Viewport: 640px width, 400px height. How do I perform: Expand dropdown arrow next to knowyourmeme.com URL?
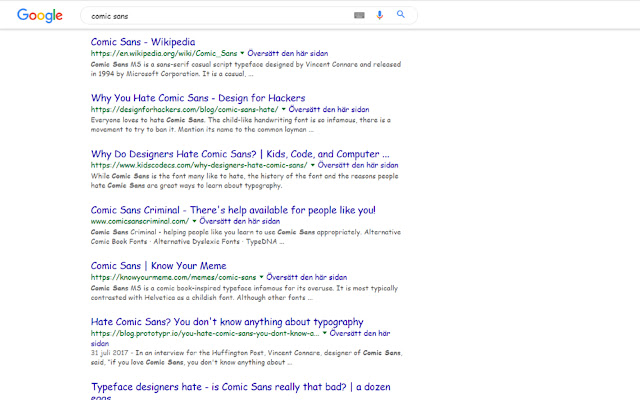261,277
